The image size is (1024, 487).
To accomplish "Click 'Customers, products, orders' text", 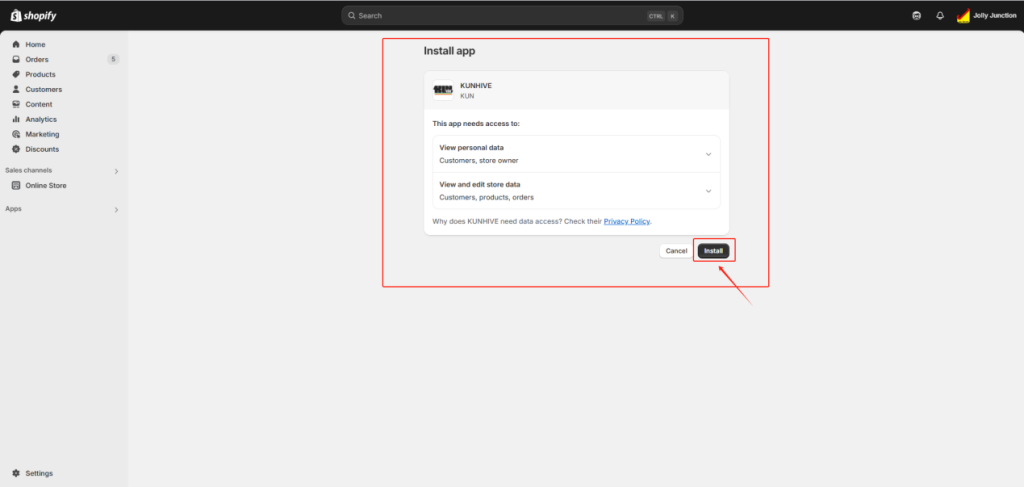I will [x=487, y=197].
